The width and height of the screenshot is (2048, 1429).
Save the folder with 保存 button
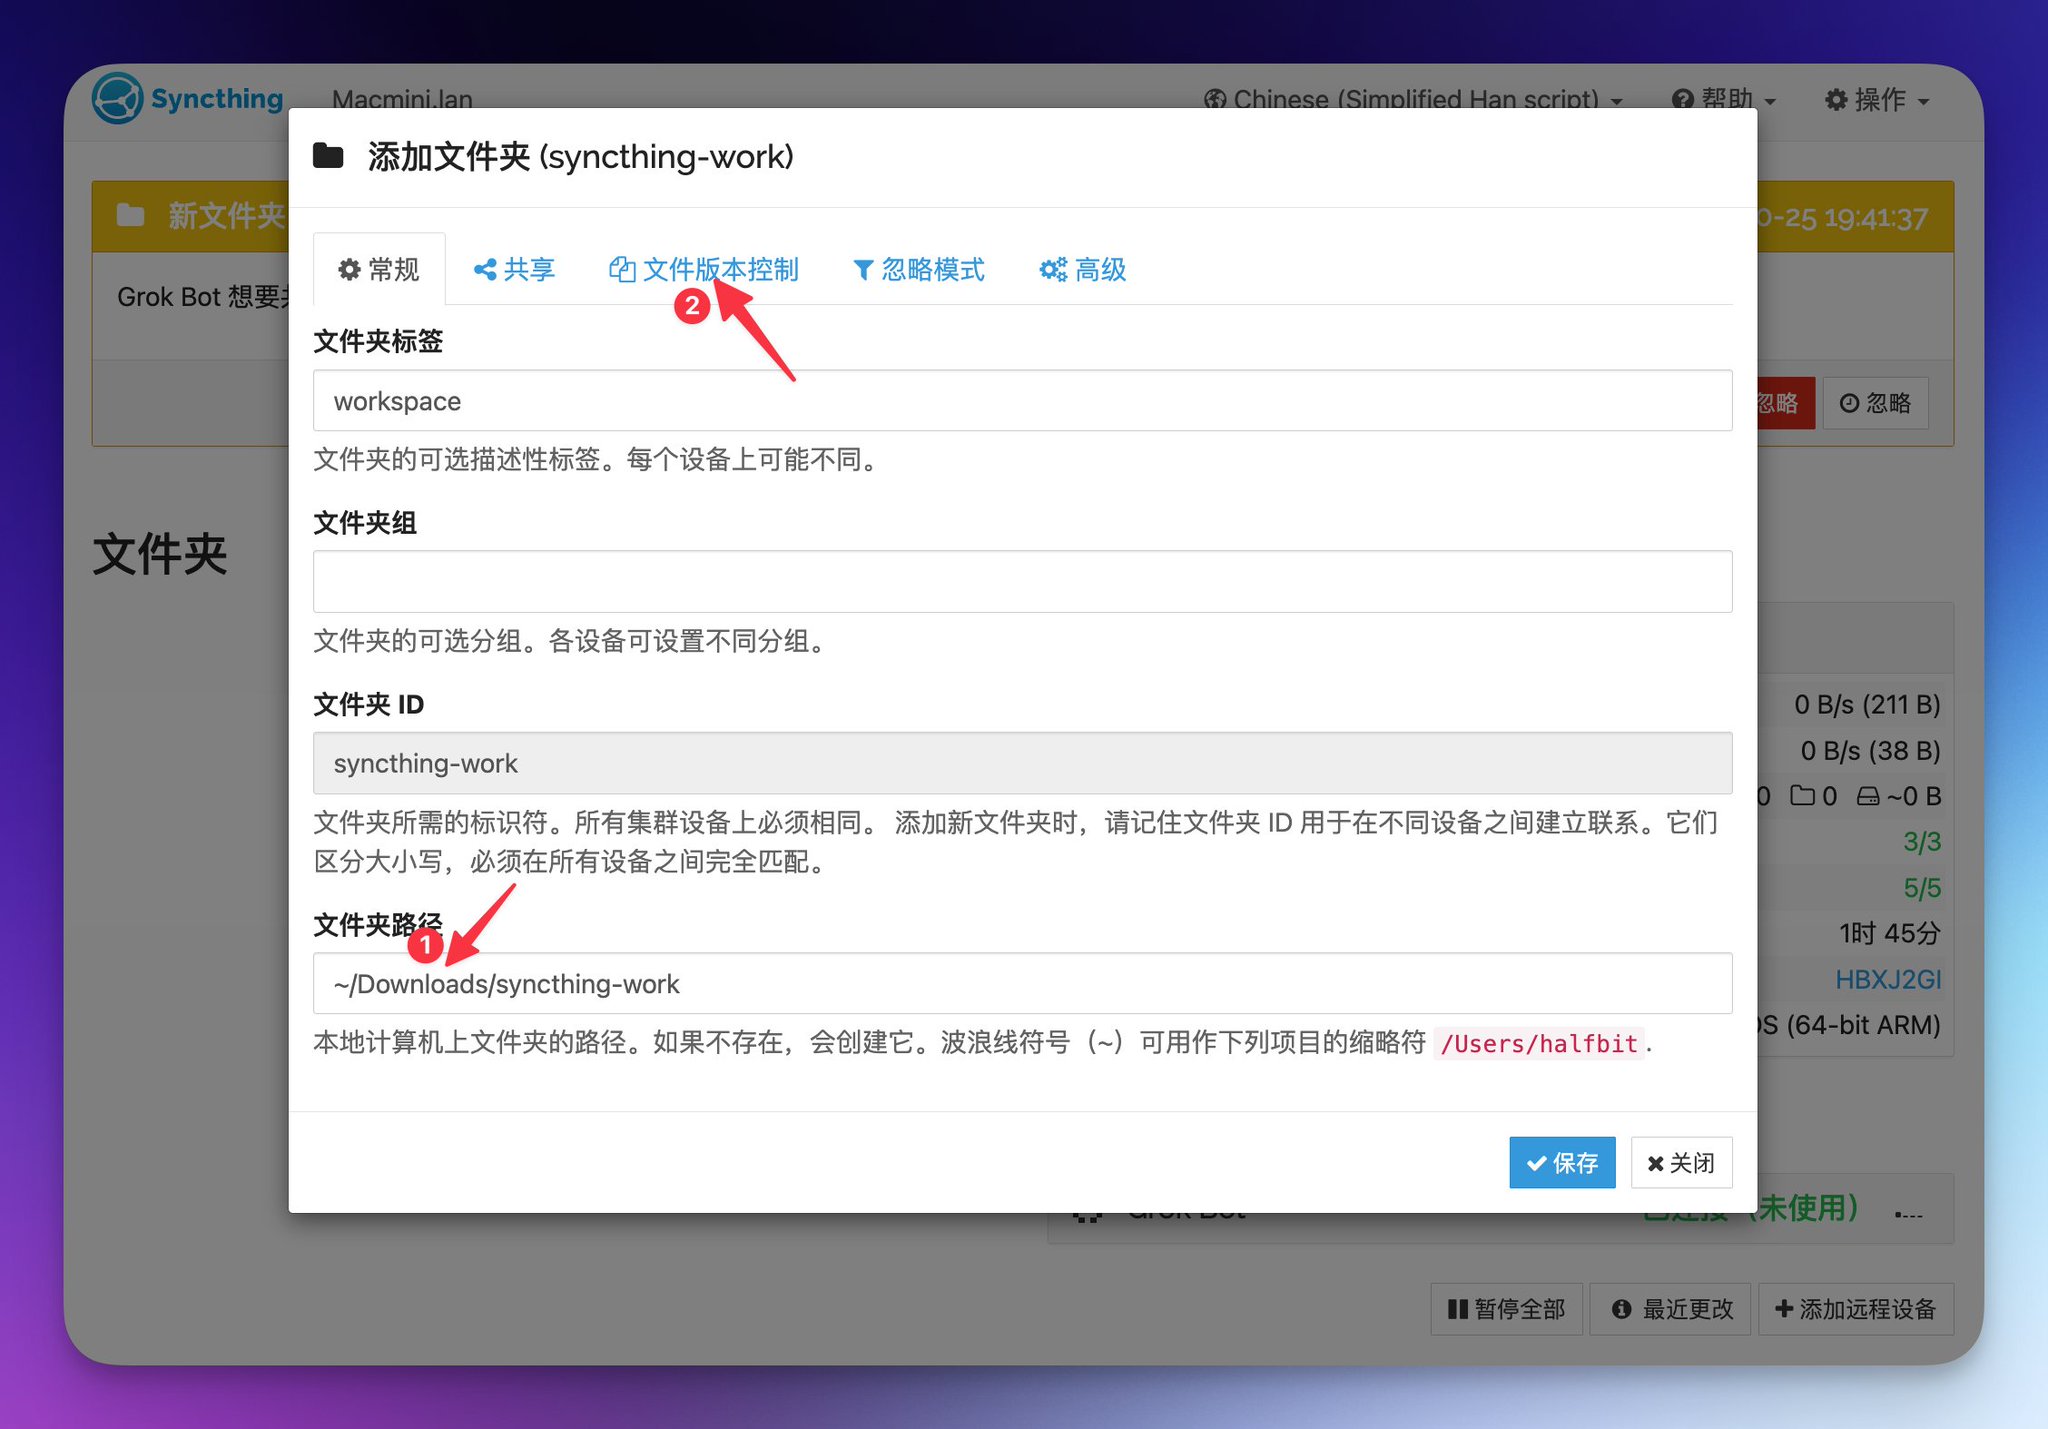tap(1562, 1163)
